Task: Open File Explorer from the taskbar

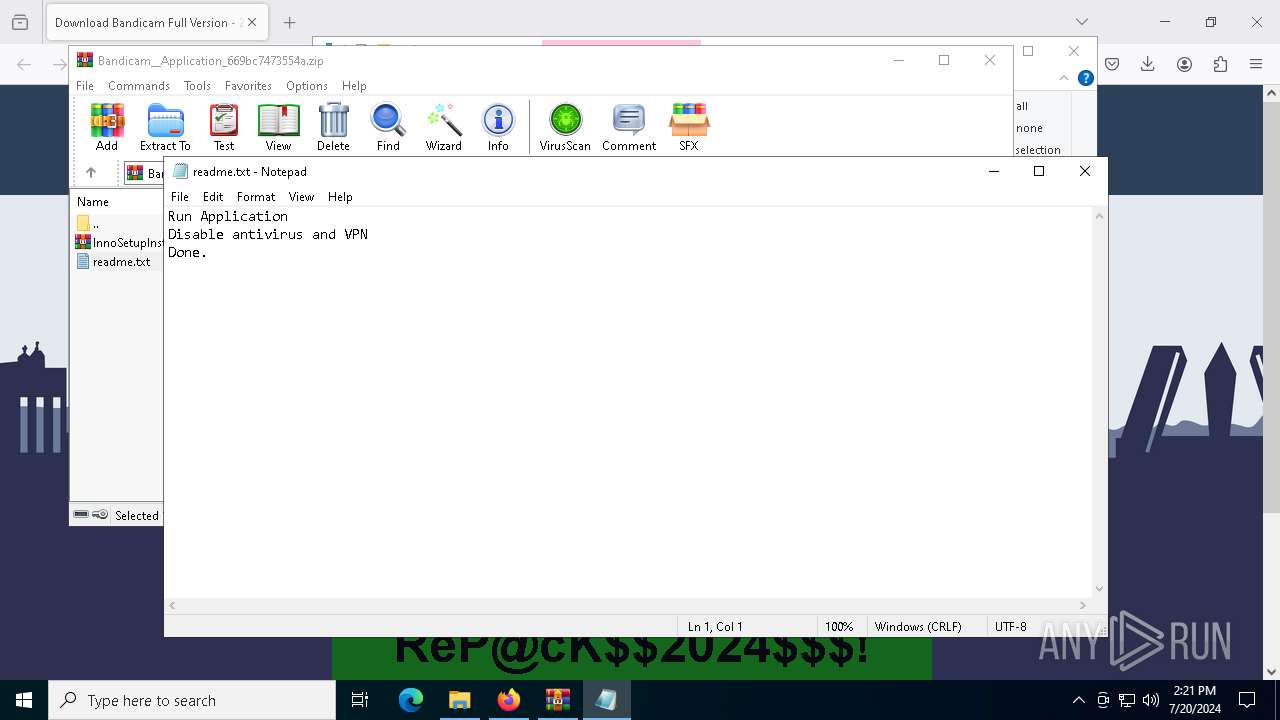Action: [x=460, y=700]
